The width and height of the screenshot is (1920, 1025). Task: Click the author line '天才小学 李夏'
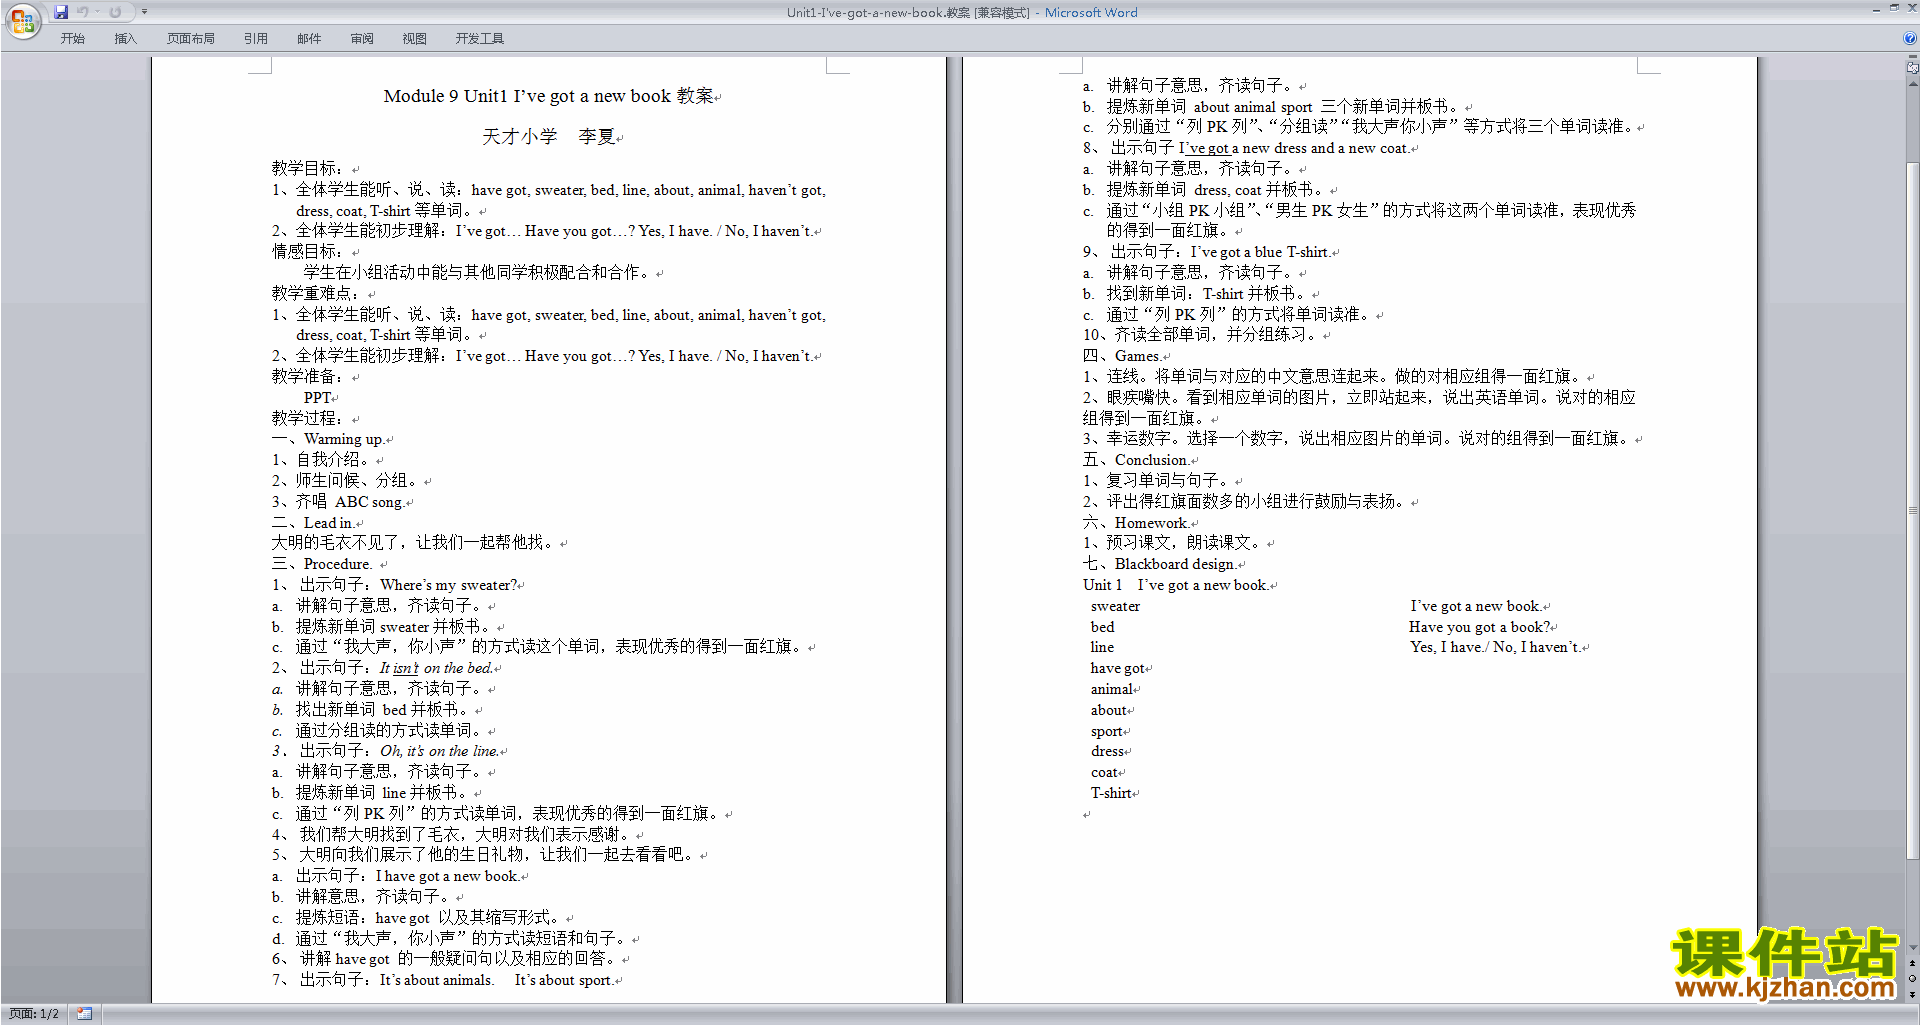tap(549, 137)
